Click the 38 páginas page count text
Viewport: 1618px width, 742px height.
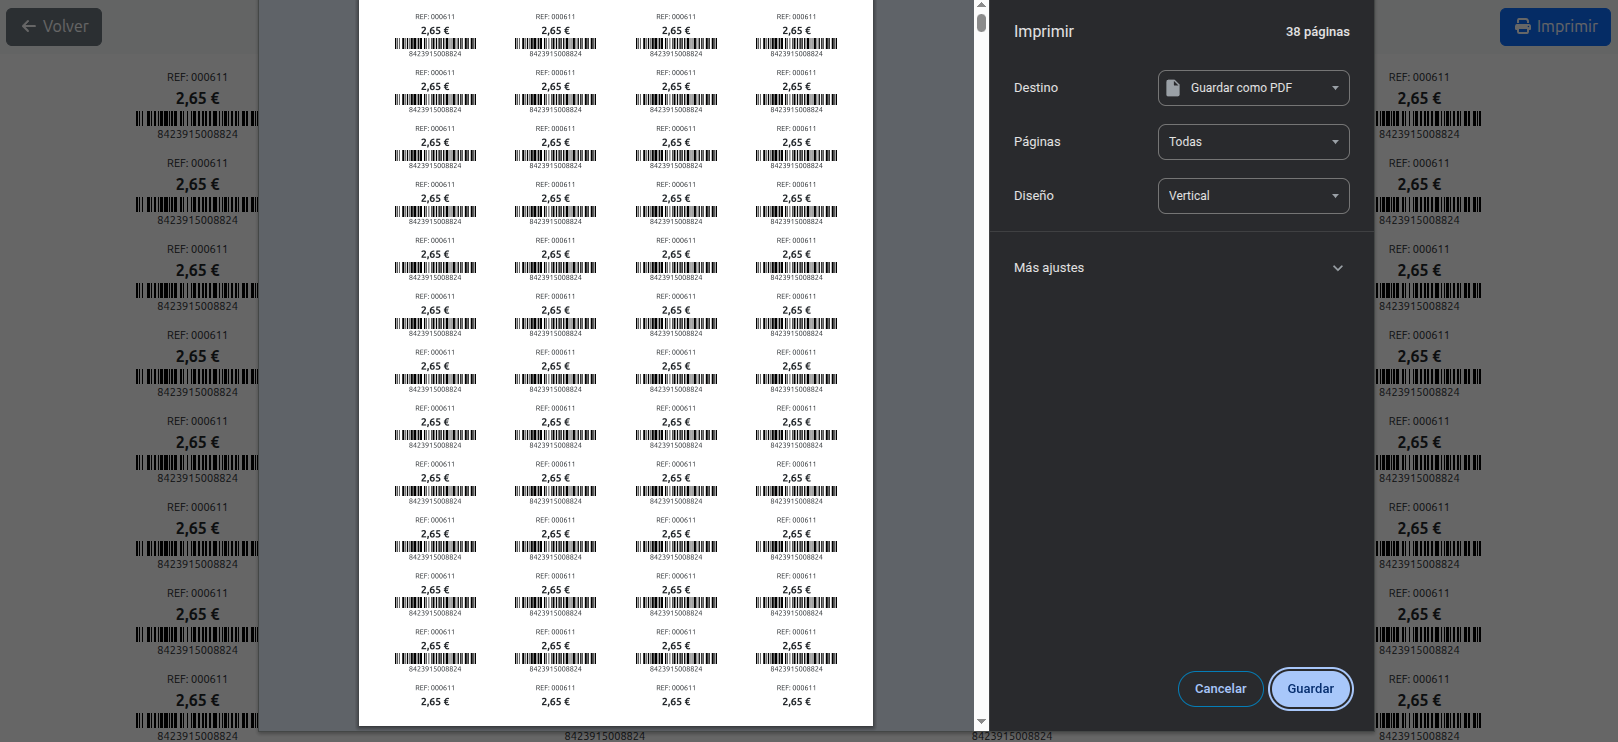point(1317,32)
